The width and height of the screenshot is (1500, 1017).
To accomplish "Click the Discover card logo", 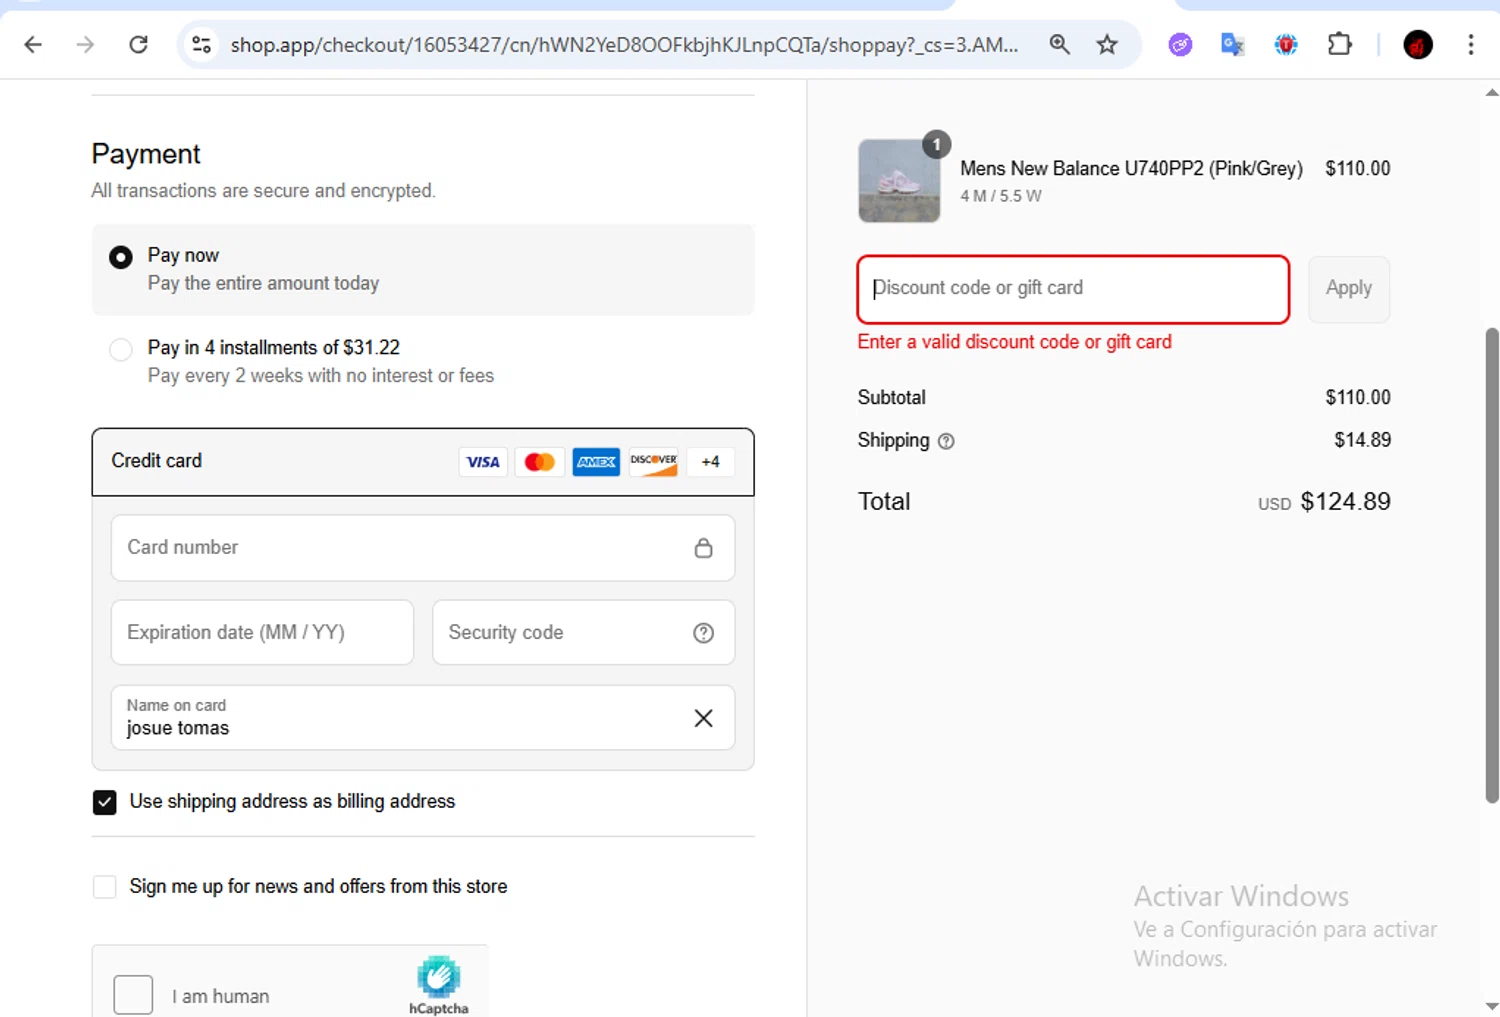I will (653, 462).
